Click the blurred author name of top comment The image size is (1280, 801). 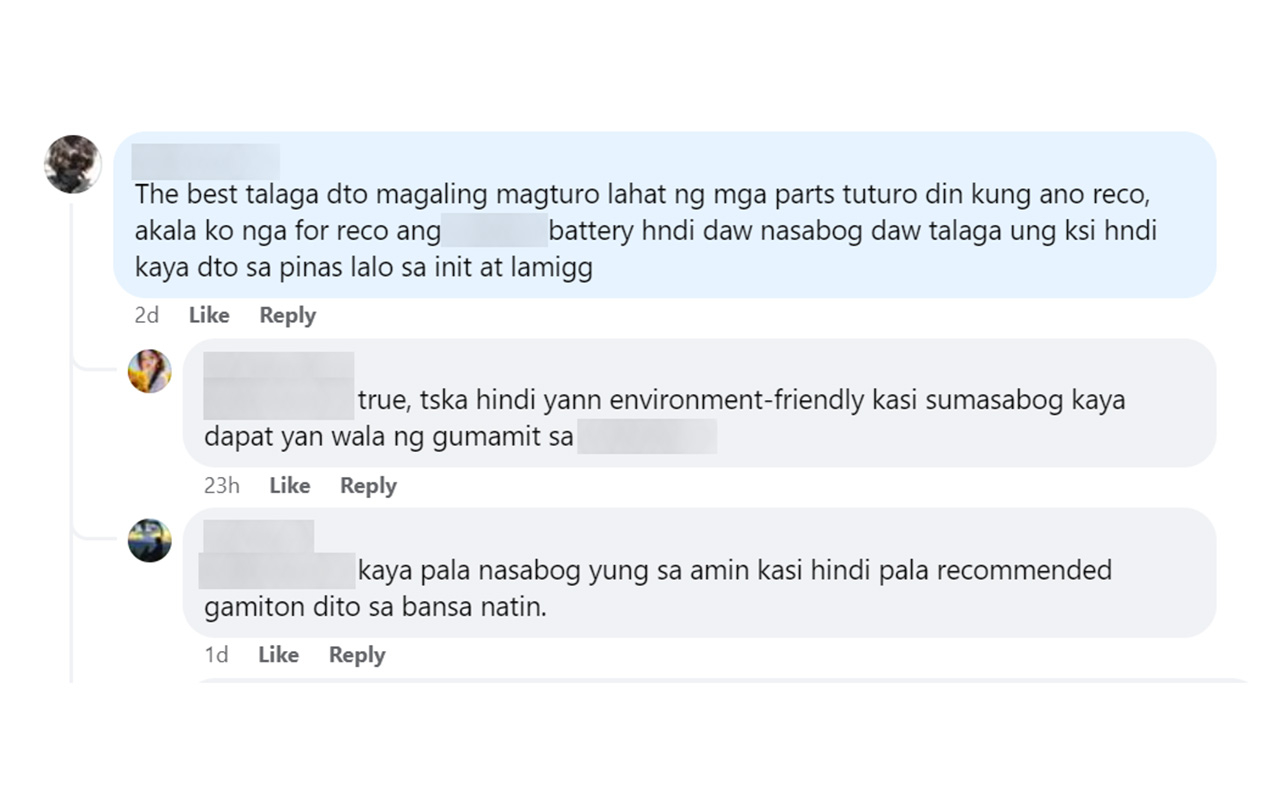[x=205, y=161]
